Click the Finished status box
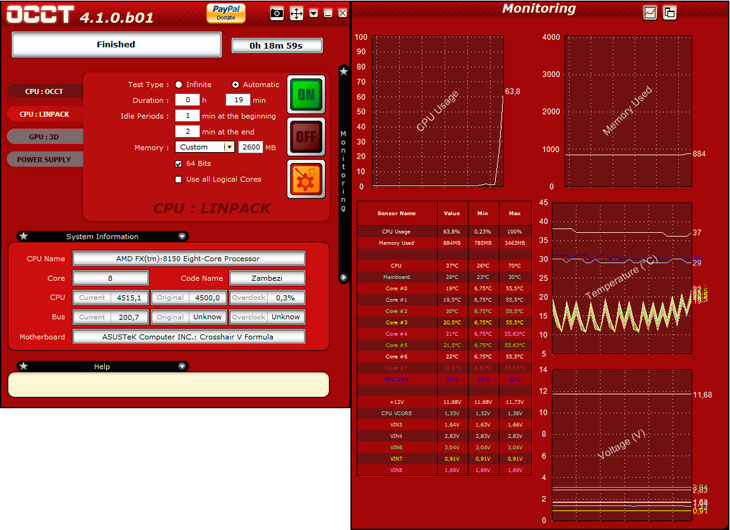 (x=116, y=45)
